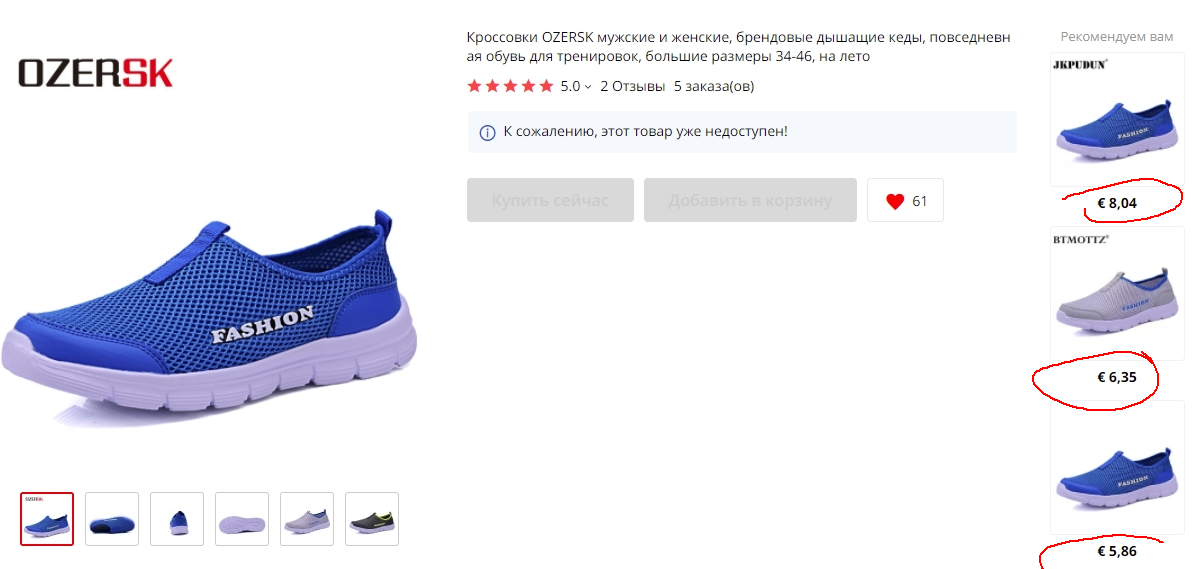Expand the 5.0 rating dropdown chevron
The height and width of the screenshot is (569, 1198).
588,87
